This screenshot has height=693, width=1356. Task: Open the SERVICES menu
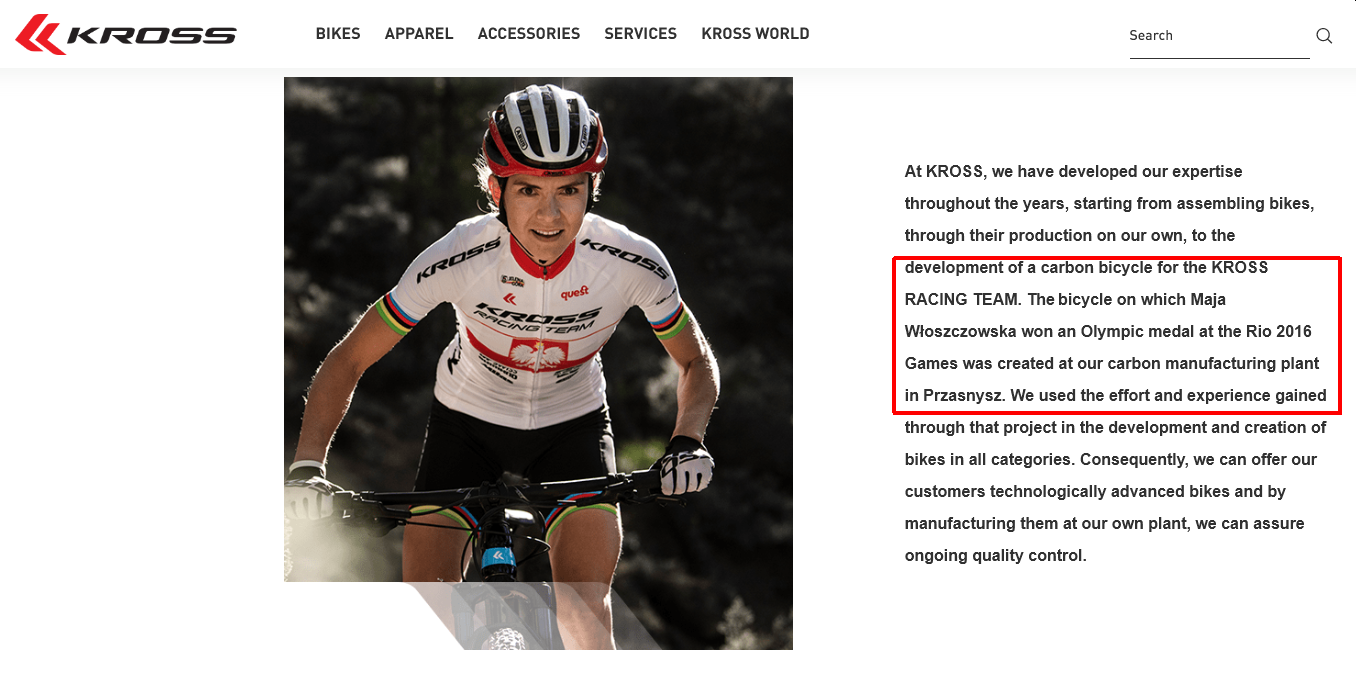[641, 34]
